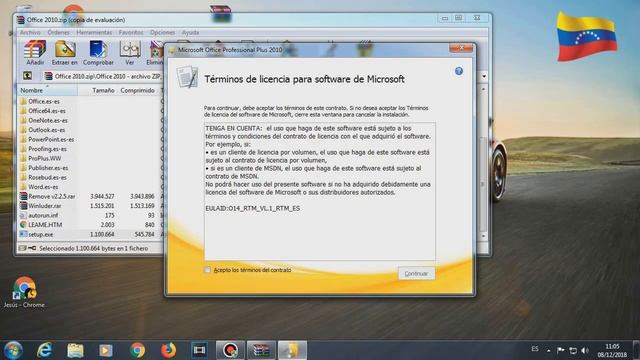Switch to the screen recorder taskbar button
The image size is (640, 360).
click(x=230, y=350)
